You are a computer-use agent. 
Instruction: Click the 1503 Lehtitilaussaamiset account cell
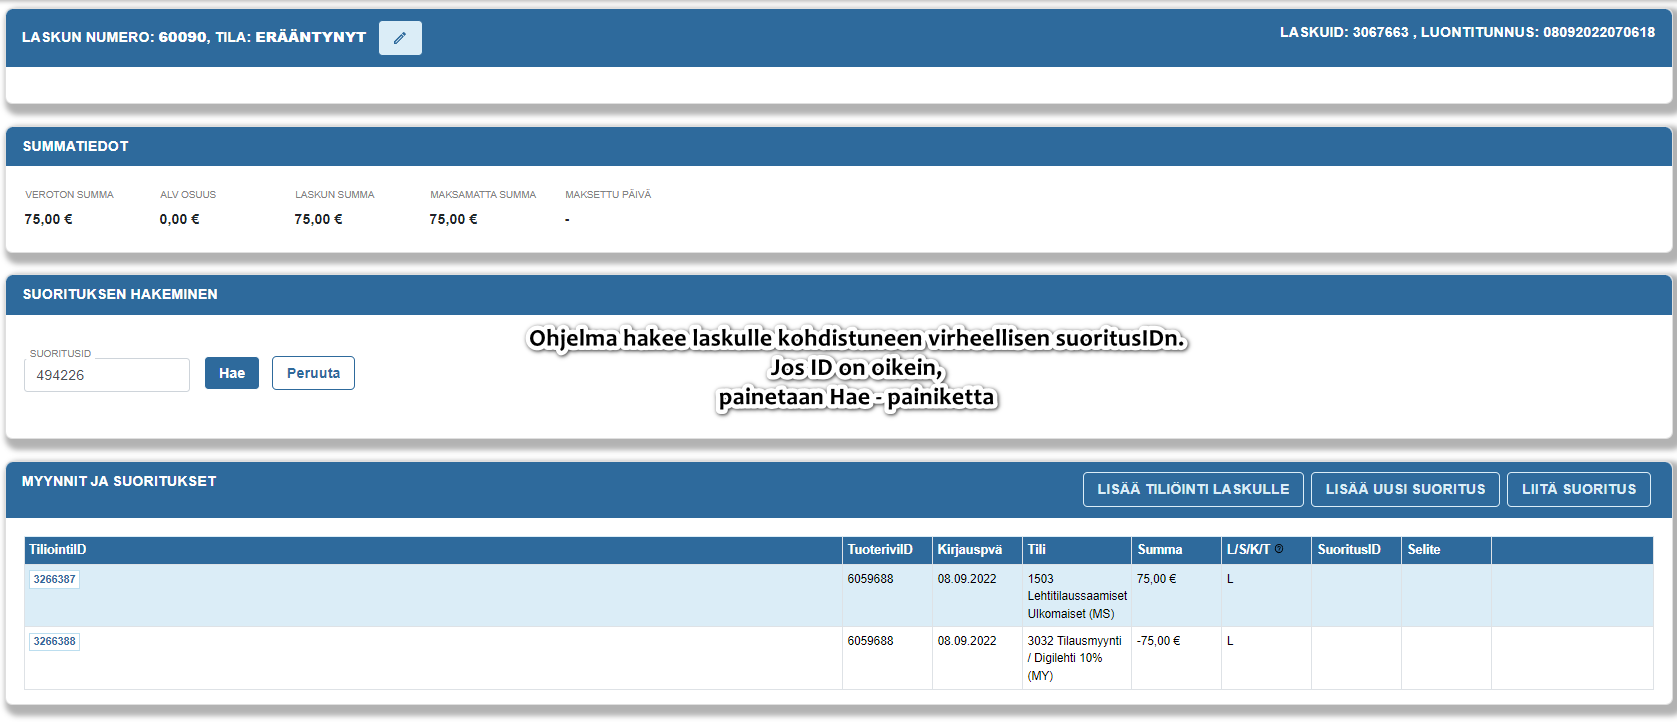1077,596
